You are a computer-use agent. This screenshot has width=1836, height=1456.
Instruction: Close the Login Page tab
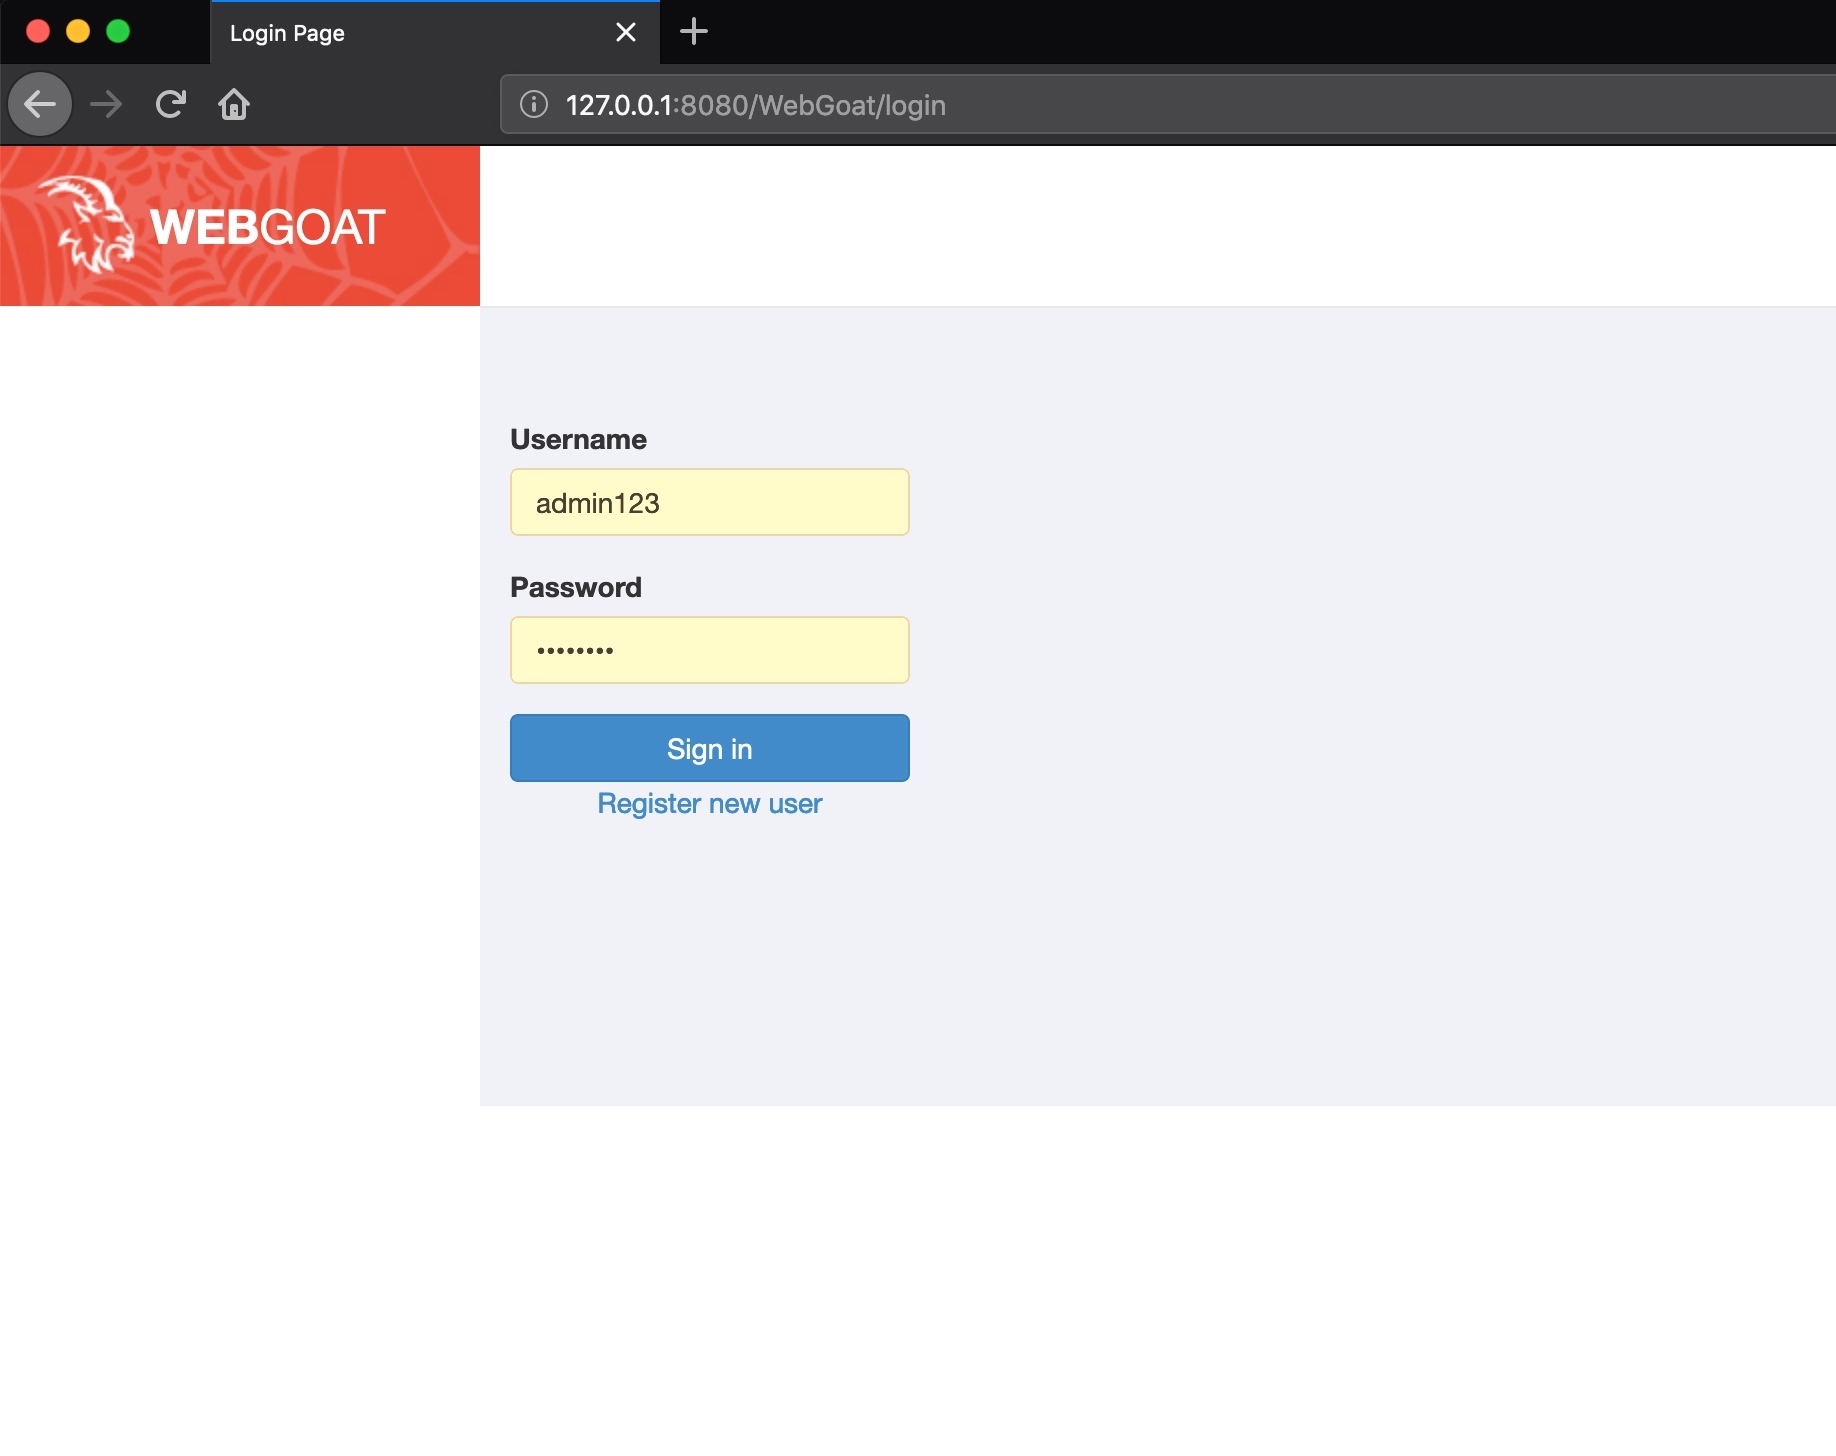(626, 32)
